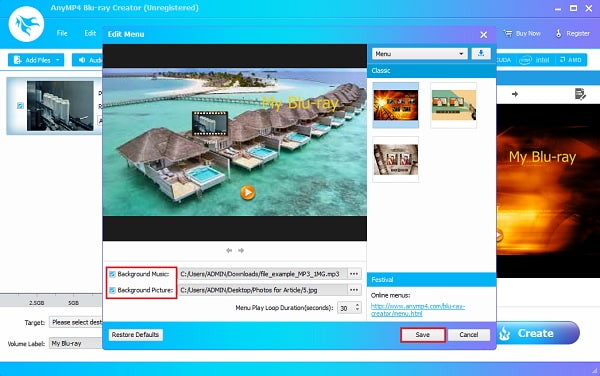Select the Festival category header
The height and width of the screenshot is (376, 600).
point(431,280)
